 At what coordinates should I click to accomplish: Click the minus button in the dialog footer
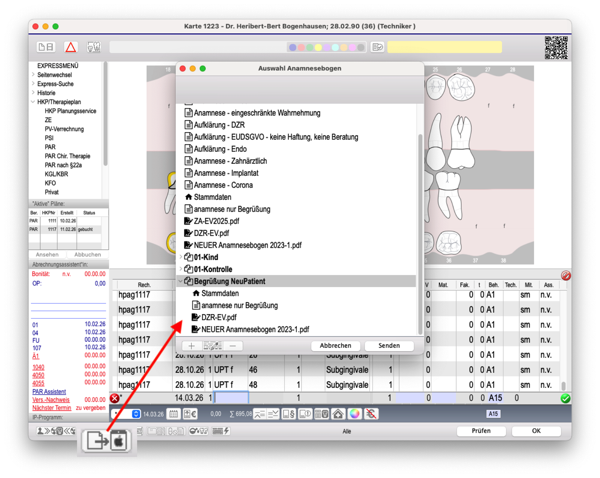[233, 346]
